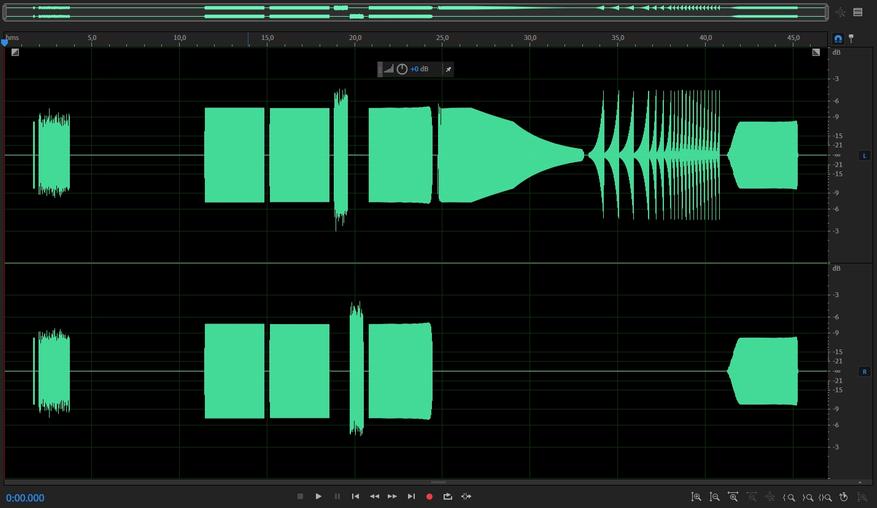Viewport: 877px width, 508px height.
Task: Click the Play button in transport controls
Action: [x=318, y=496]
